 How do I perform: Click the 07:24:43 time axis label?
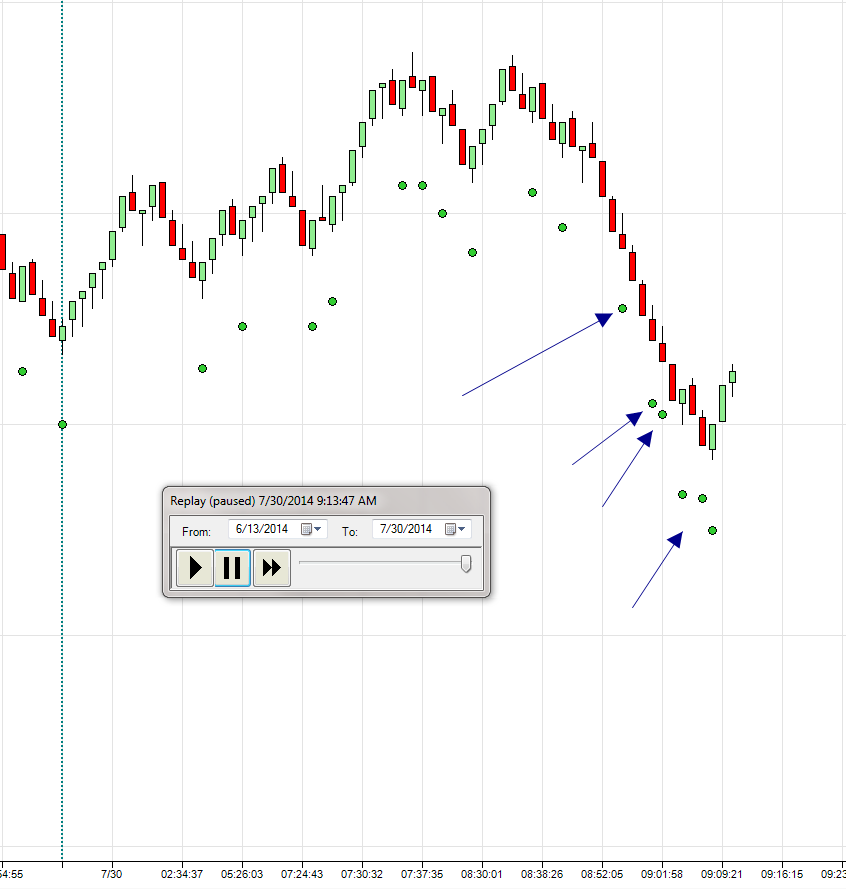click(302, 874)
